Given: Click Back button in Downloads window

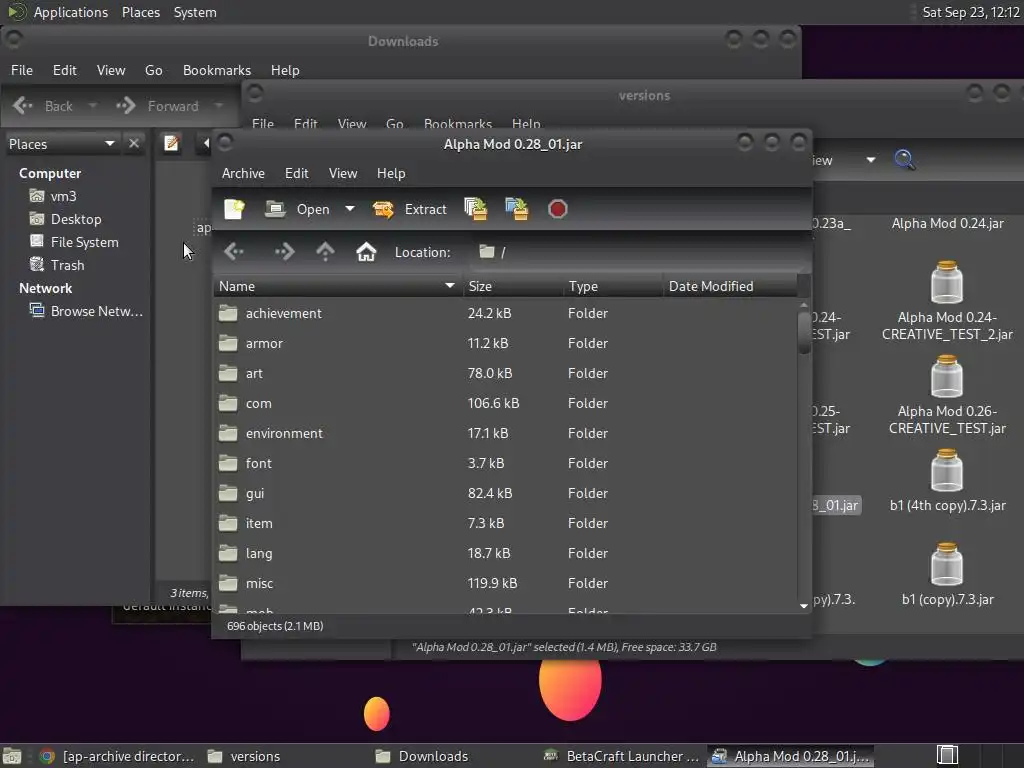Looking at the screenshot, I should tap(43, 106).
